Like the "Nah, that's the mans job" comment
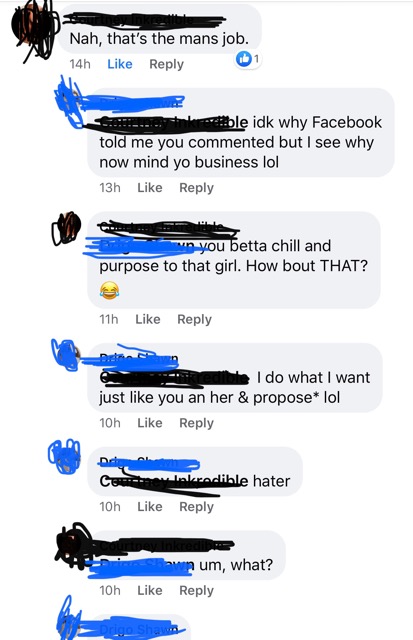413x640 pixels. [120, 64]
